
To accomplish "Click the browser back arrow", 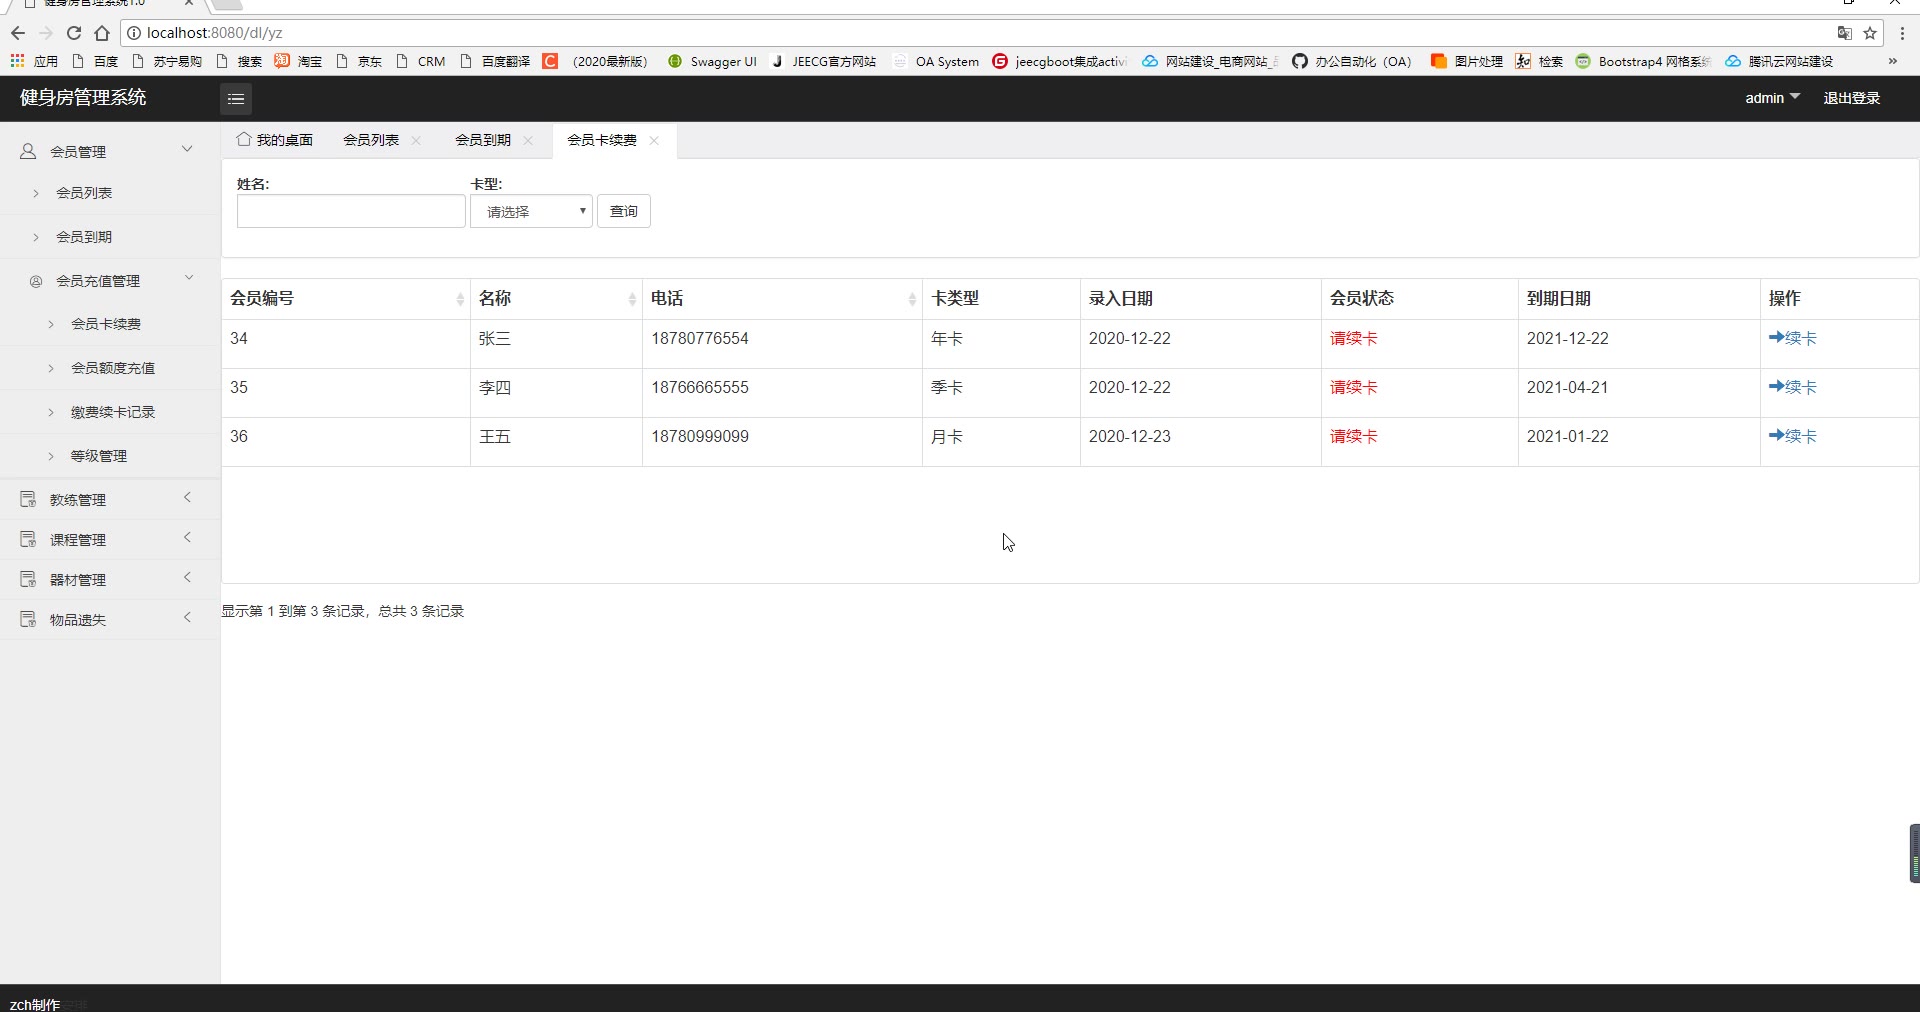I will 18,33.
